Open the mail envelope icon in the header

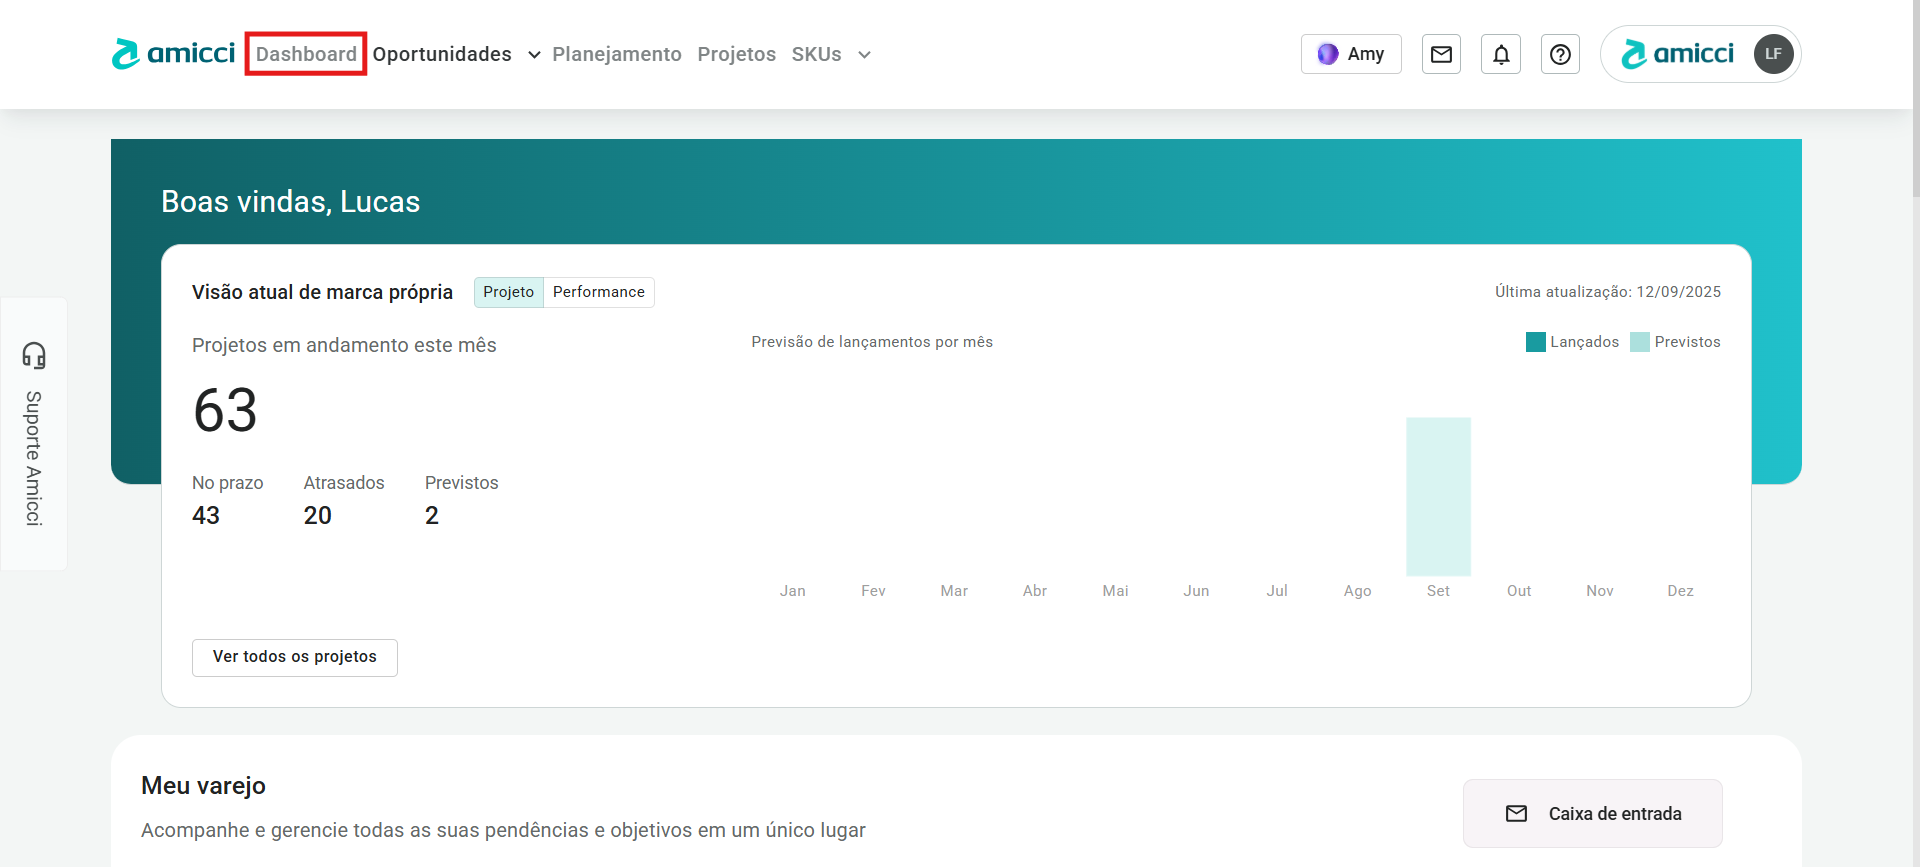point(1441,54)
